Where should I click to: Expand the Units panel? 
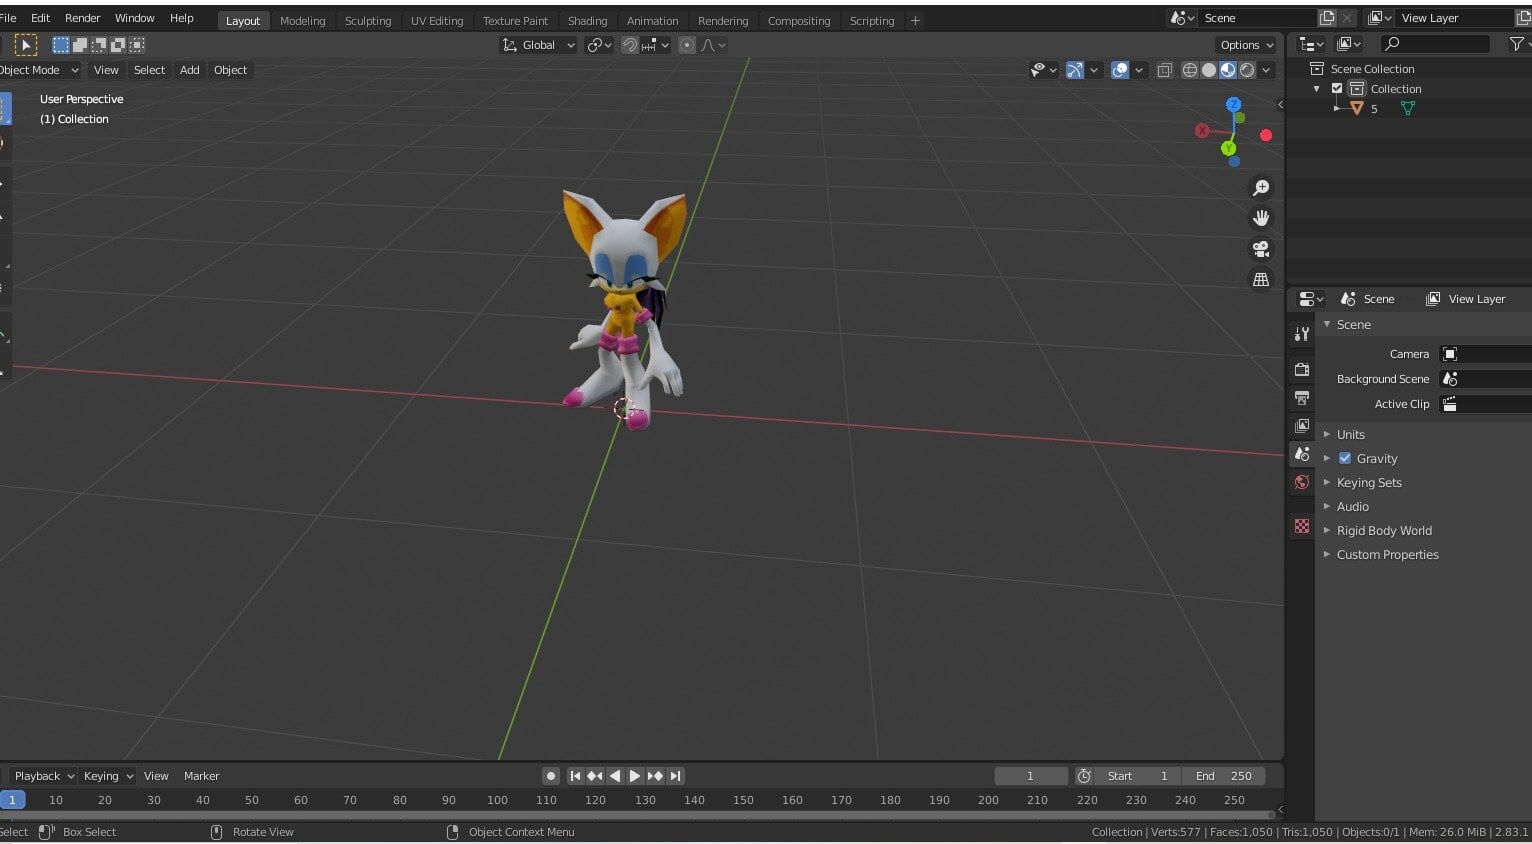pyautogui.click(x=1350, y=434)
